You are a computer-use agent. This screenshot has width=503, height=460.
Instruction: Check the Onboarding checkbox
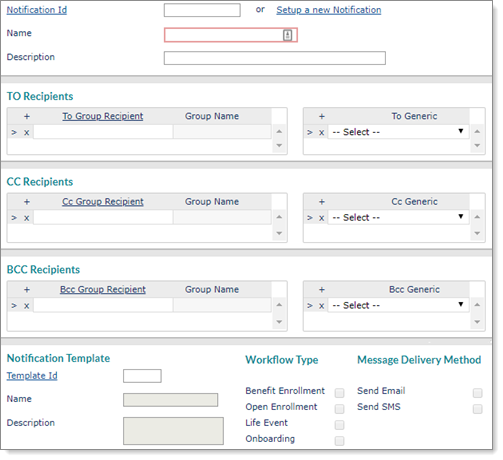[340, 441]
